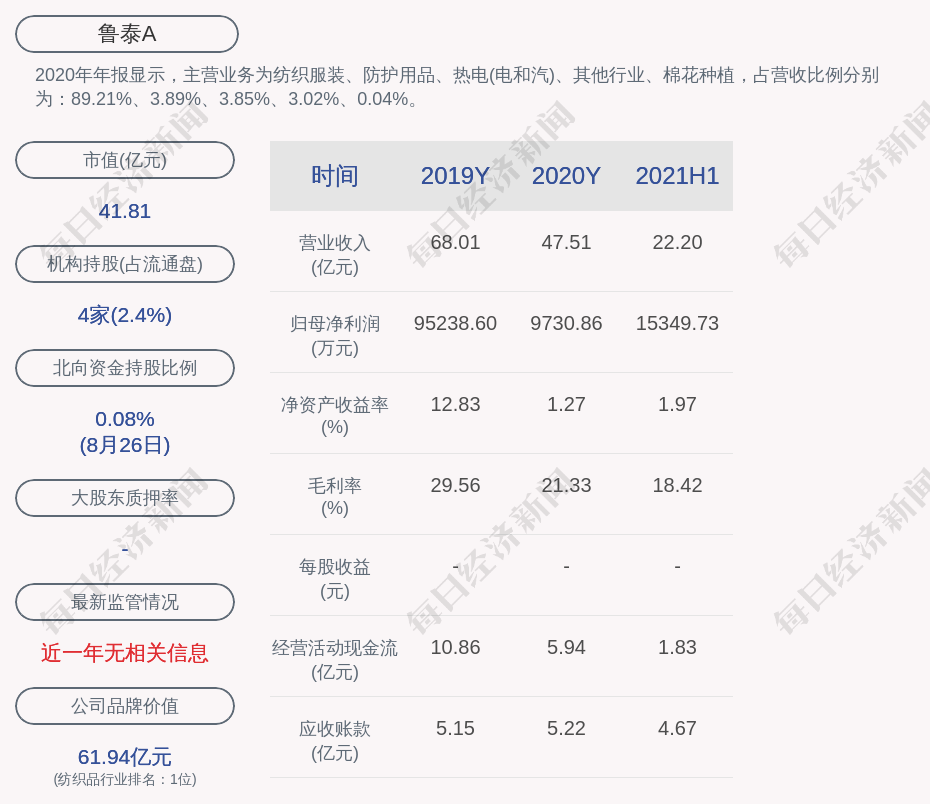Image resolution: width=930 pixels, height=804 pixels.
Task: Open the 北向资金持股比例 label pill
Action: 125,368
